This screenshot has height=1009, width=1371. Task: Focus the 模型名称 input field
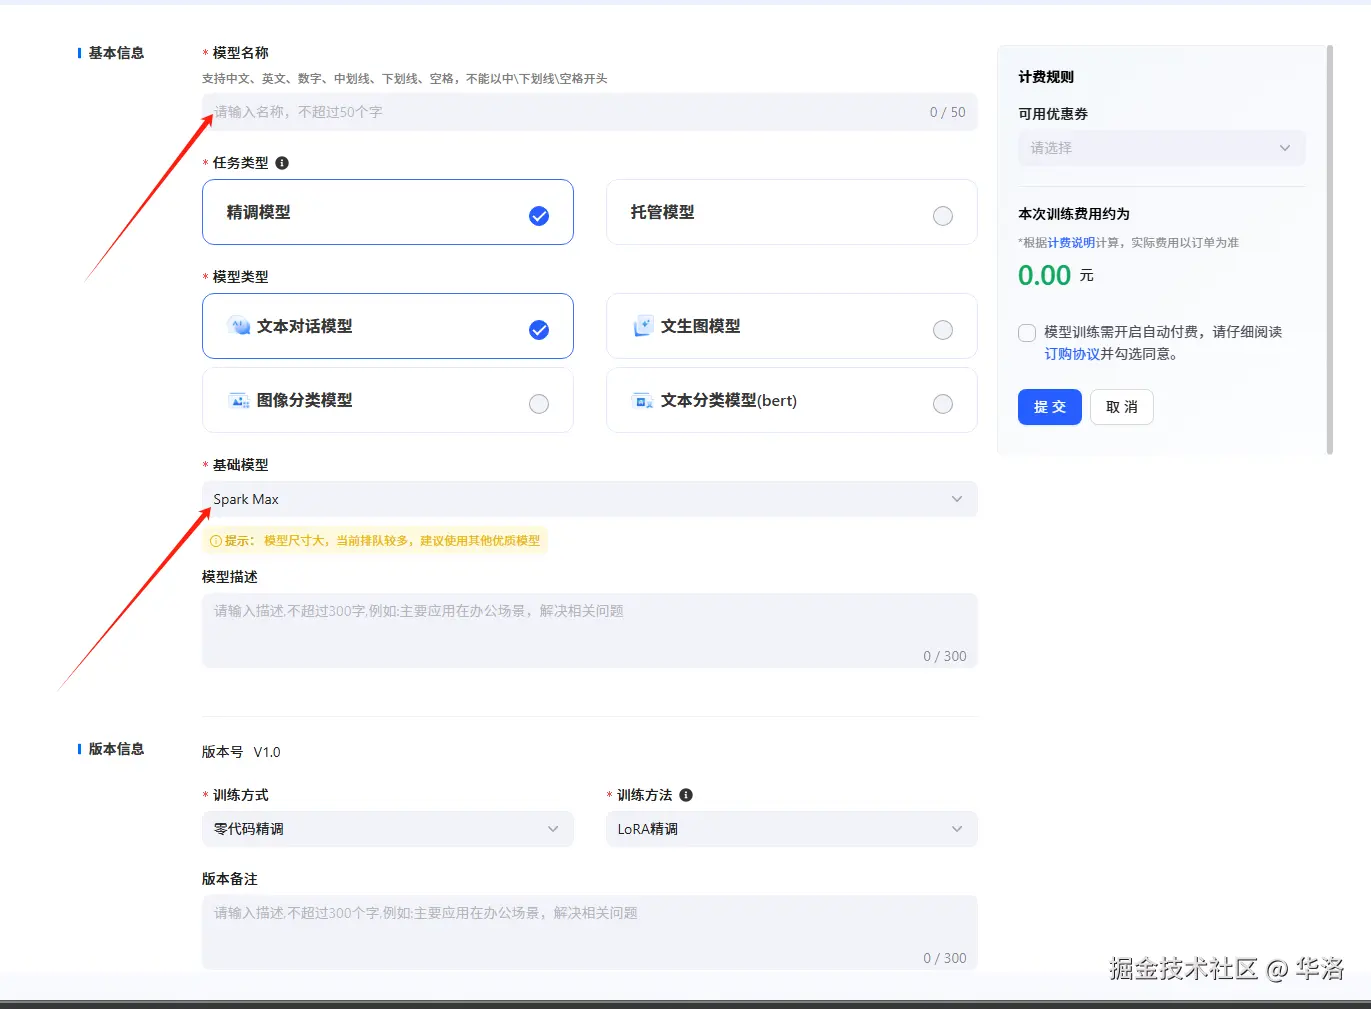pos(590,112)
